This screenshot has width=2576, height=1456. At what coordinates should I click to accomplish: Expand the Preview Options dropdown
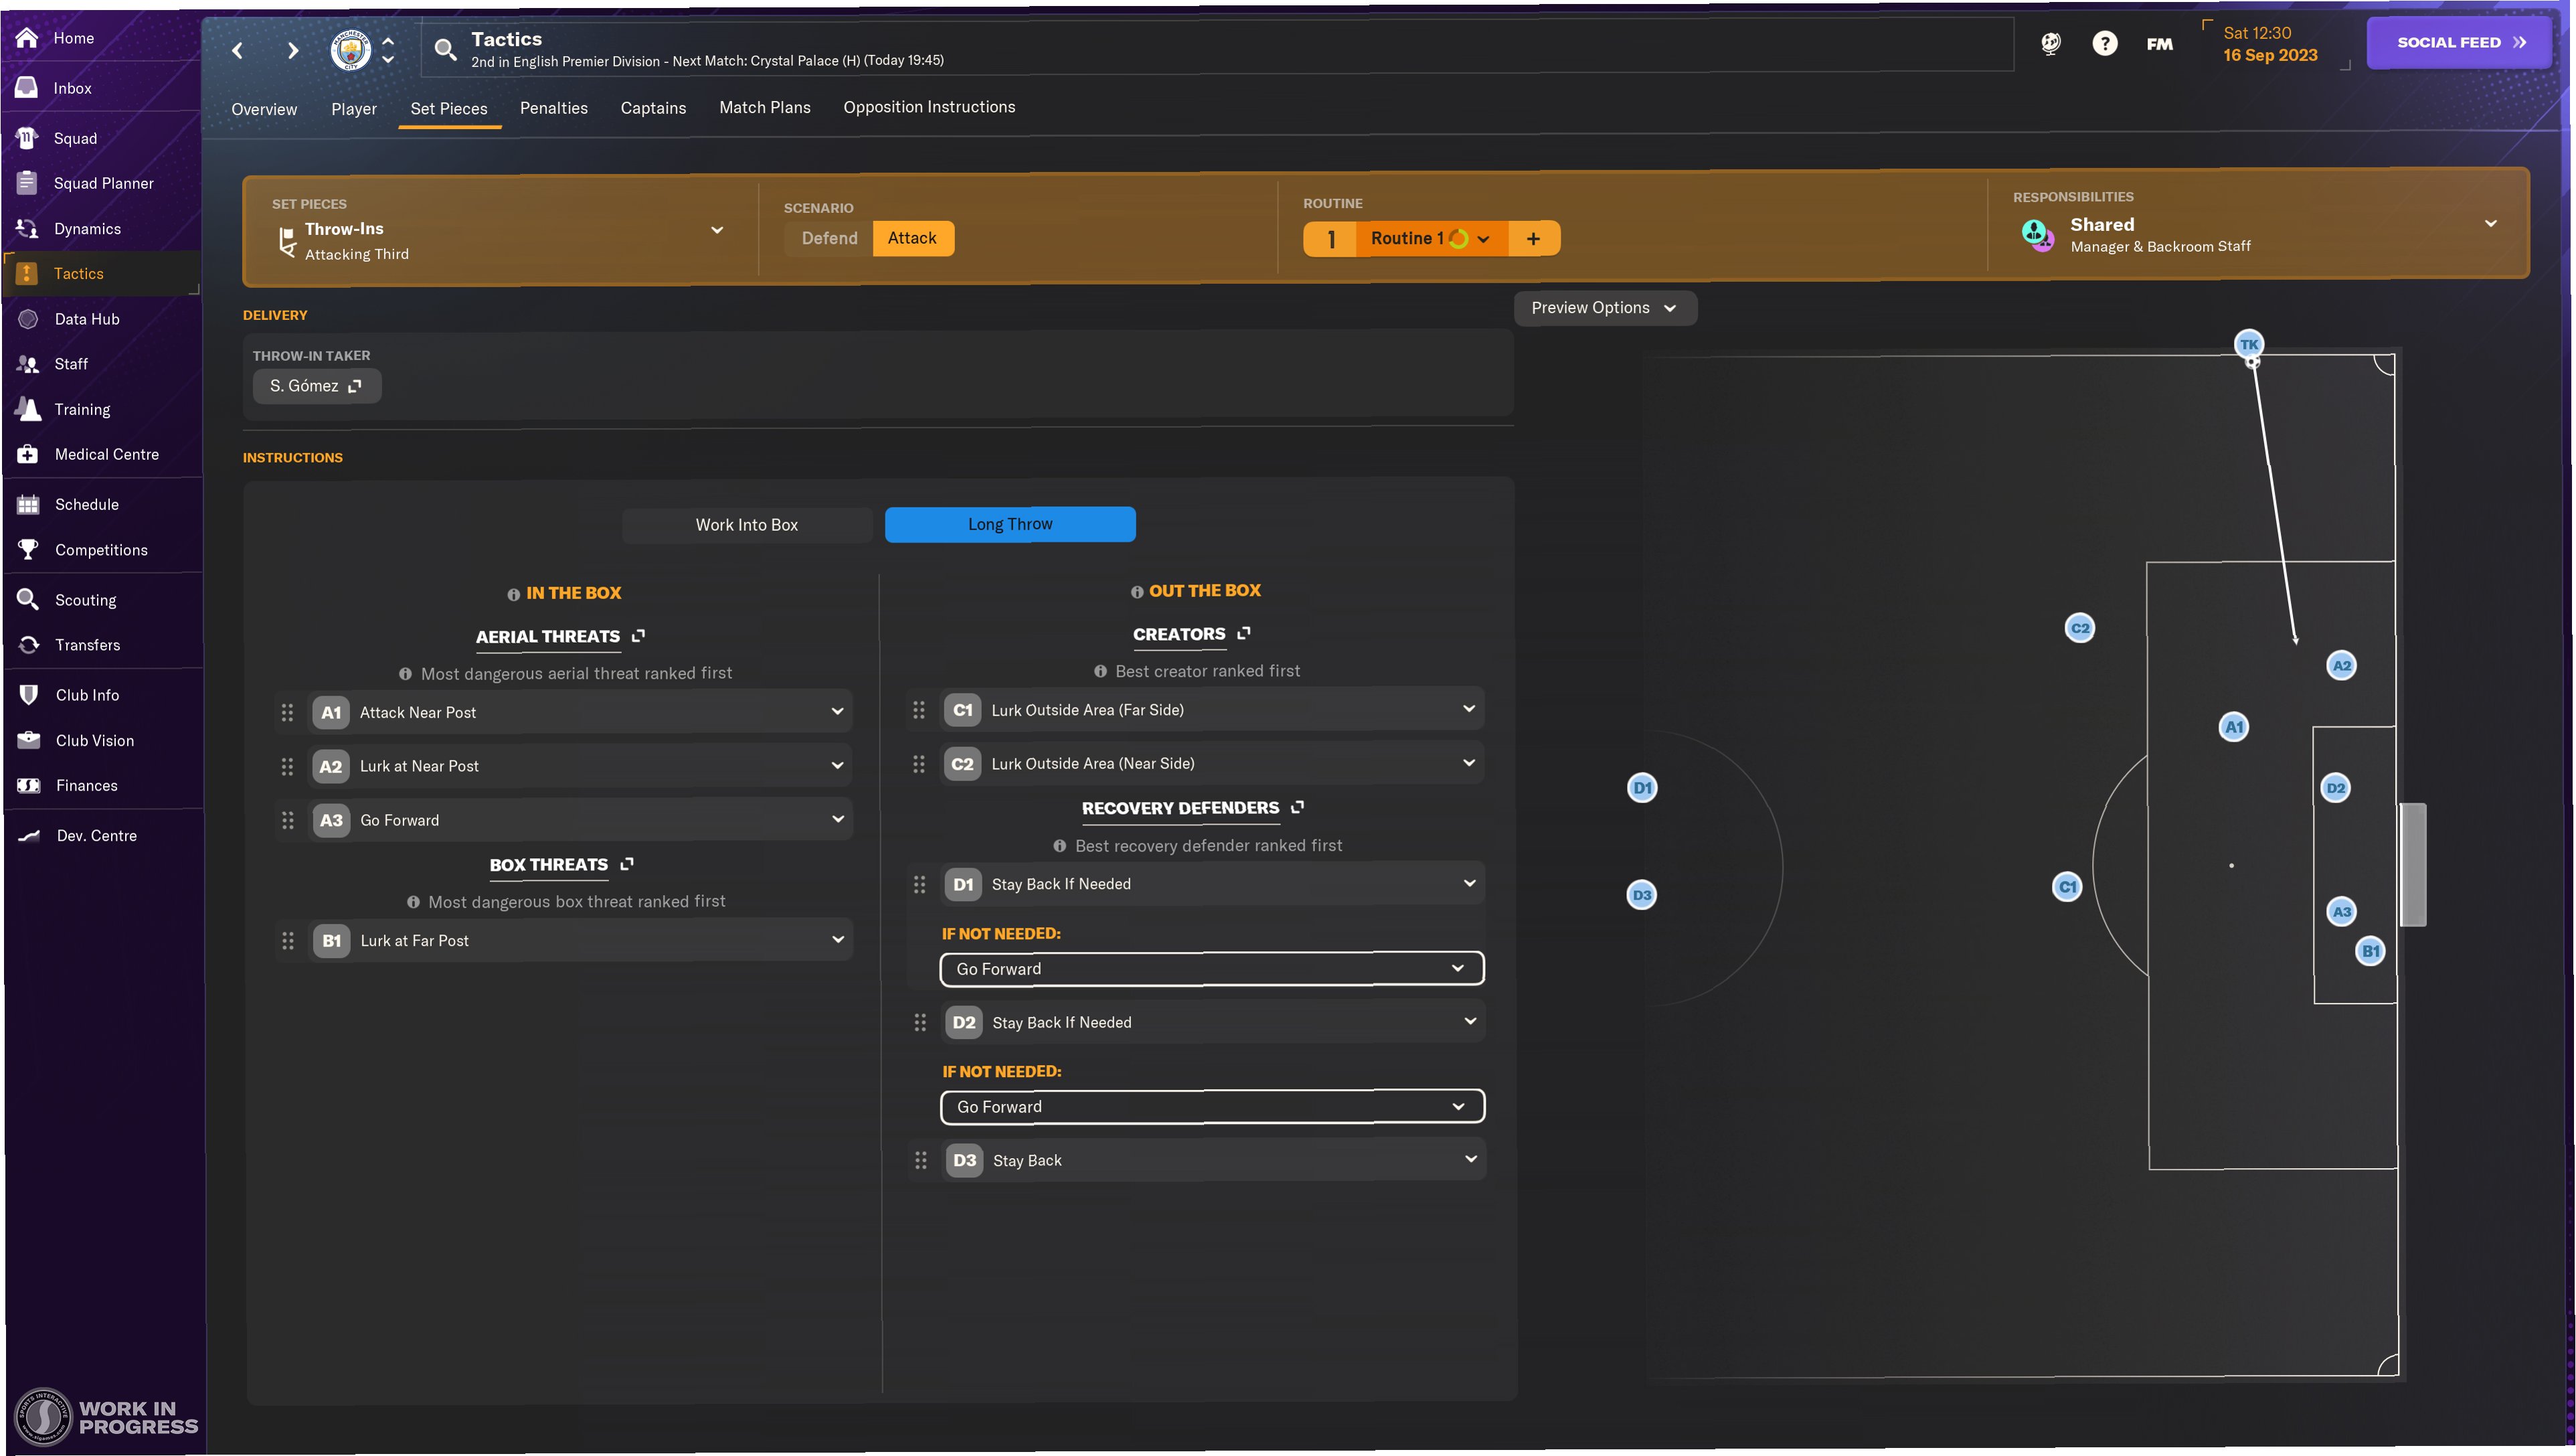(x=1603, y=308)
